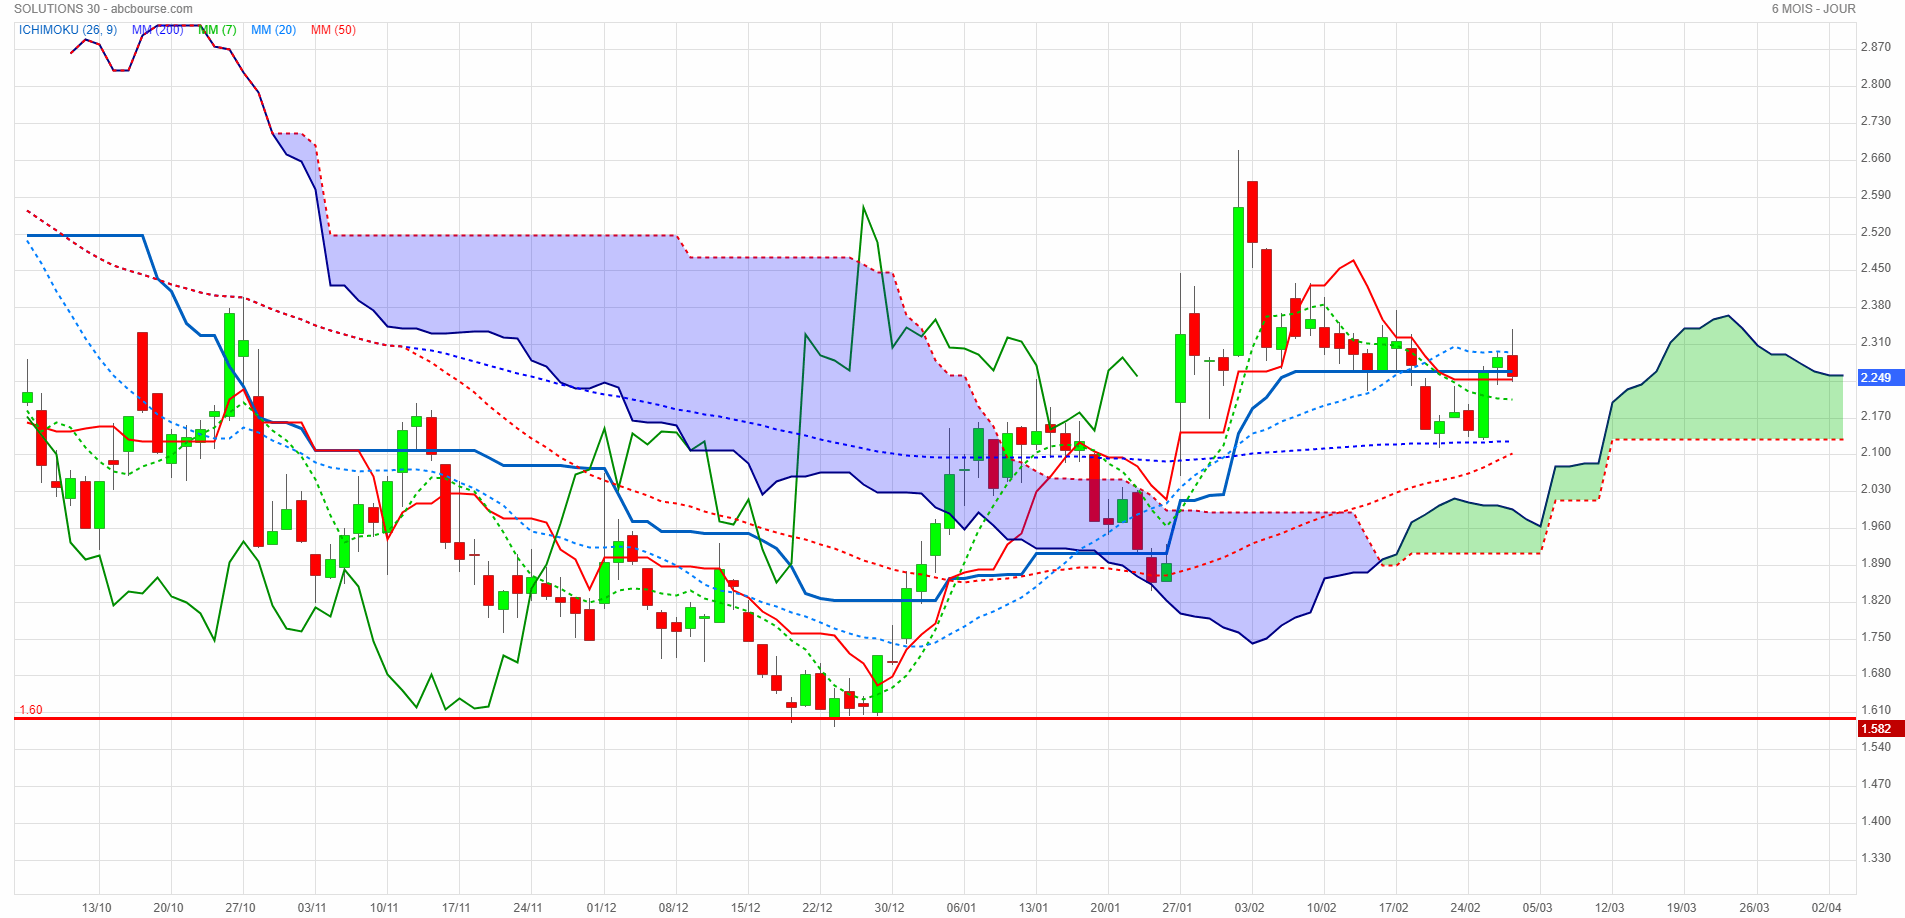Click the 17/11 date axis label
The height and width of the screenshot is (918, 1905).
point(457,908)
